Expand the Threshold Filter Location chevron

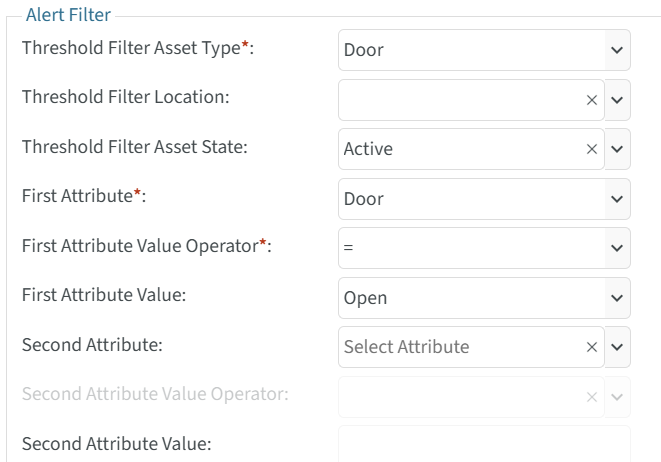click(x=617, y=100)
